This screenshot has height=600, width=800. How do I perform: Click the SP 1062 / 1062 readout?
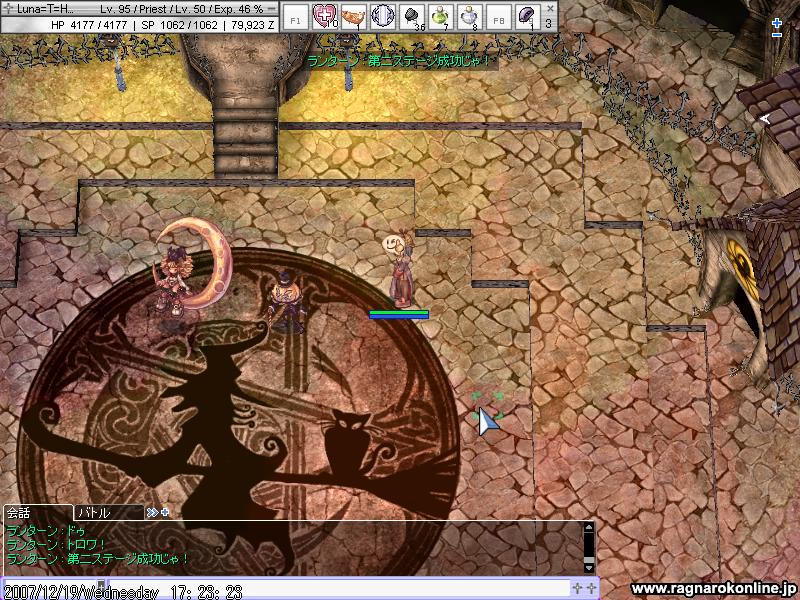coord(179,25)
